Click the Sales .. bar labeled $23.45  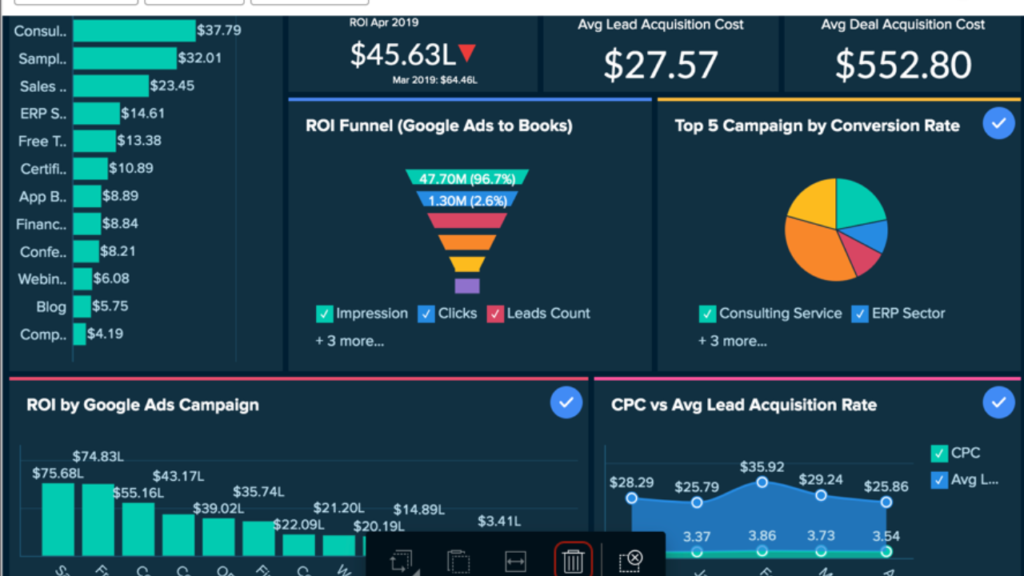tap(111, 86)
